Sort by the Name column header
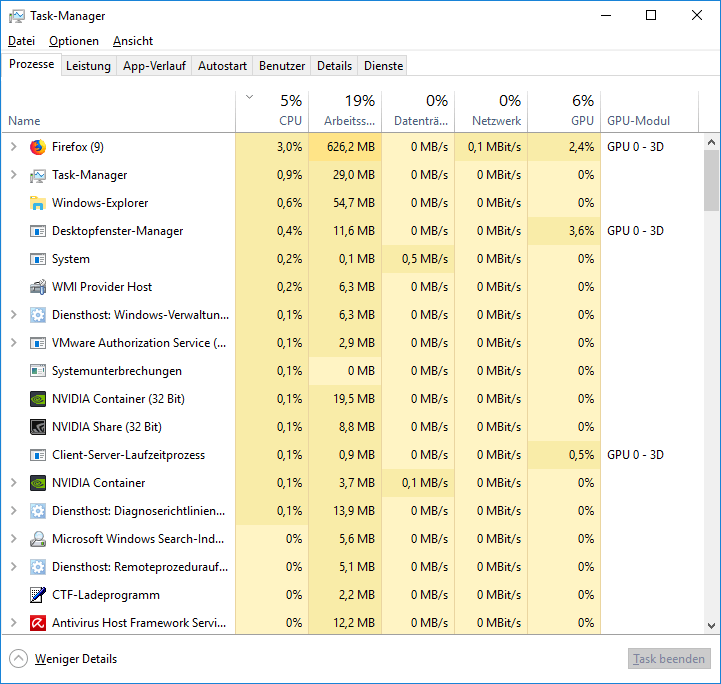Screen dimensions: 721x684 [119, 111]
